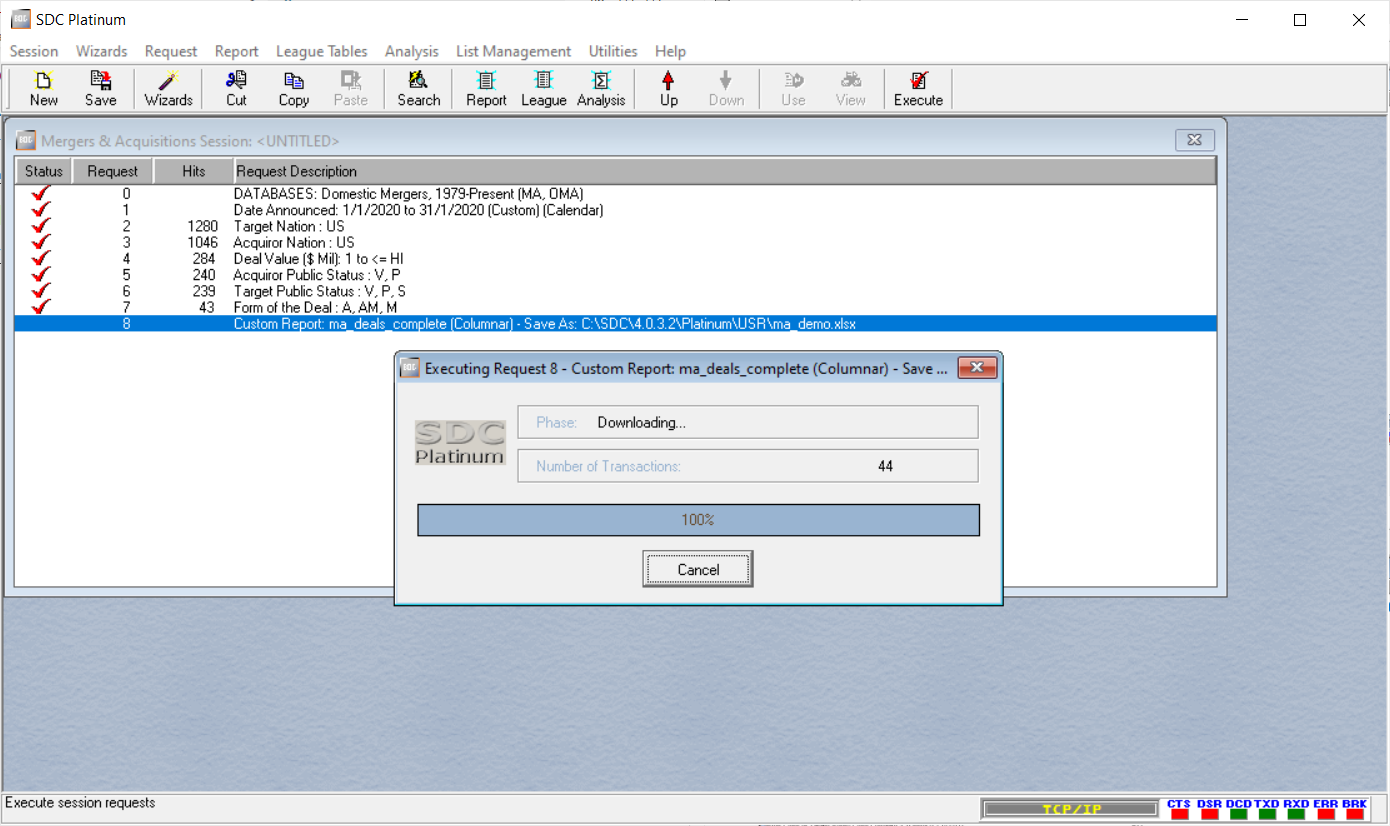Click the 100% download progress bar
Viewport: 1390px width, 826px height.
coord(698,520)
